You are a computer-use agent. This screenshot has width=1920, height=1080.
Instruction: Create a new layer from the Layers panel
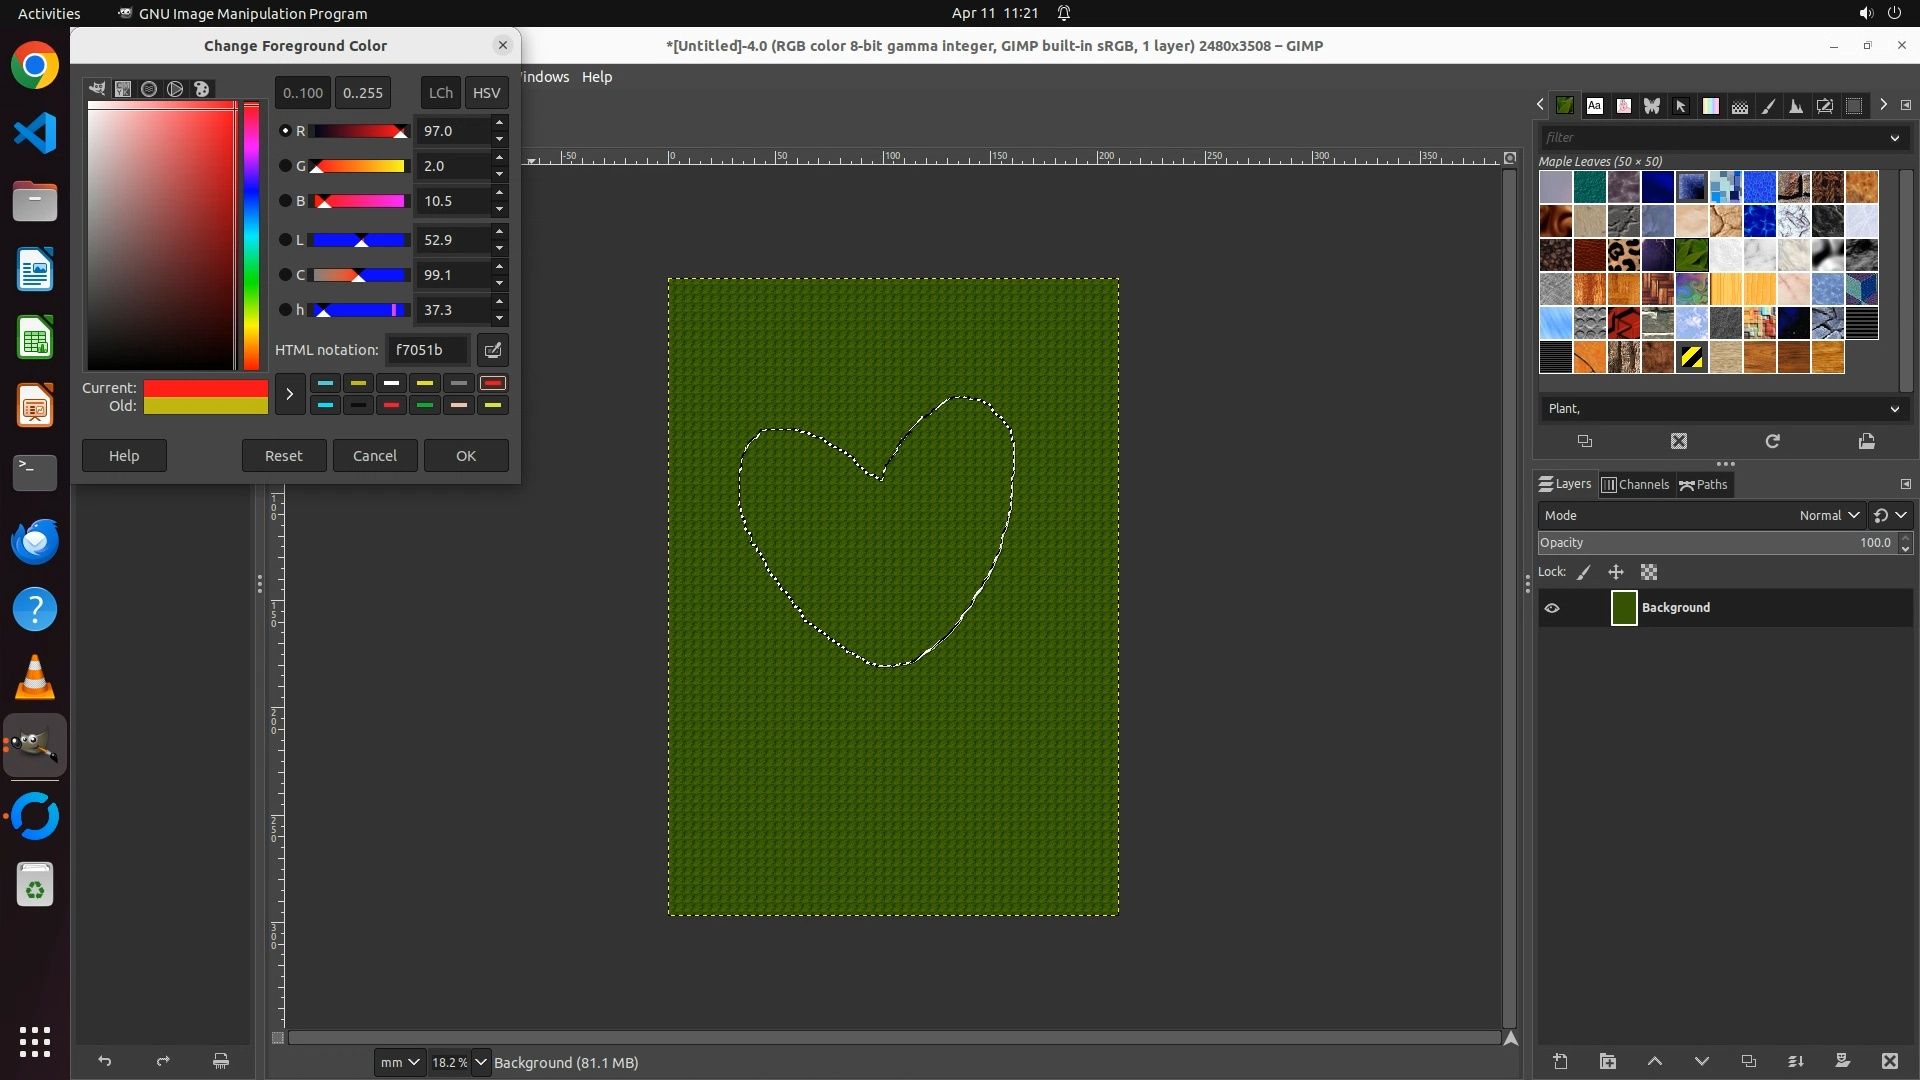(x=1560, y=1062)
